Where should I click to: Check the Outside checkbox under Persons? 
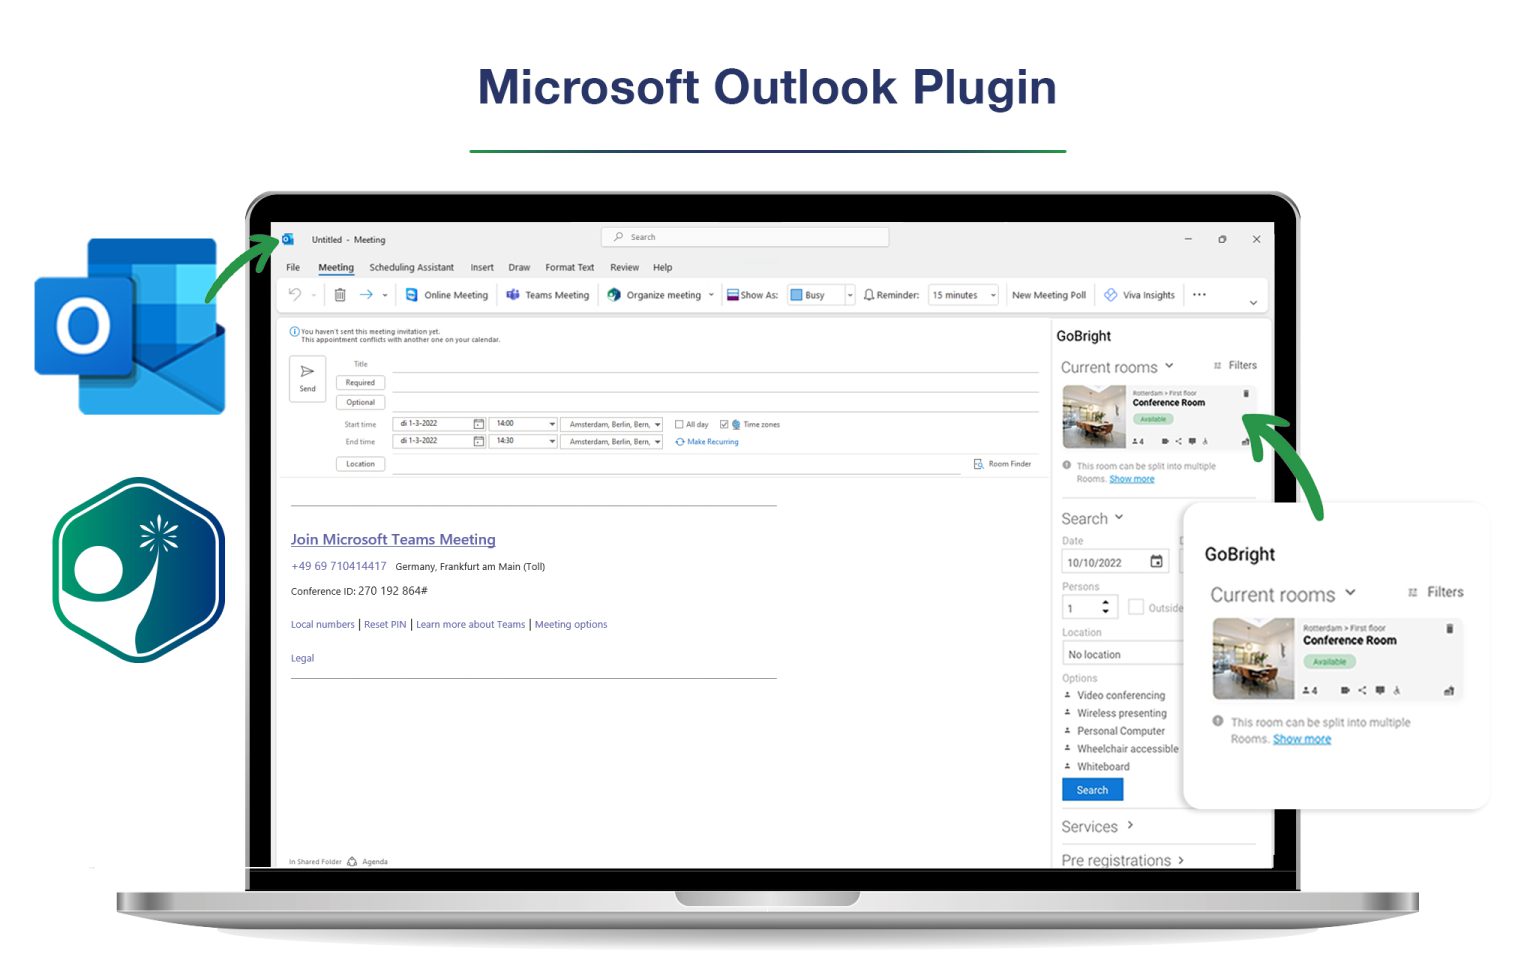pos(1137,607)
